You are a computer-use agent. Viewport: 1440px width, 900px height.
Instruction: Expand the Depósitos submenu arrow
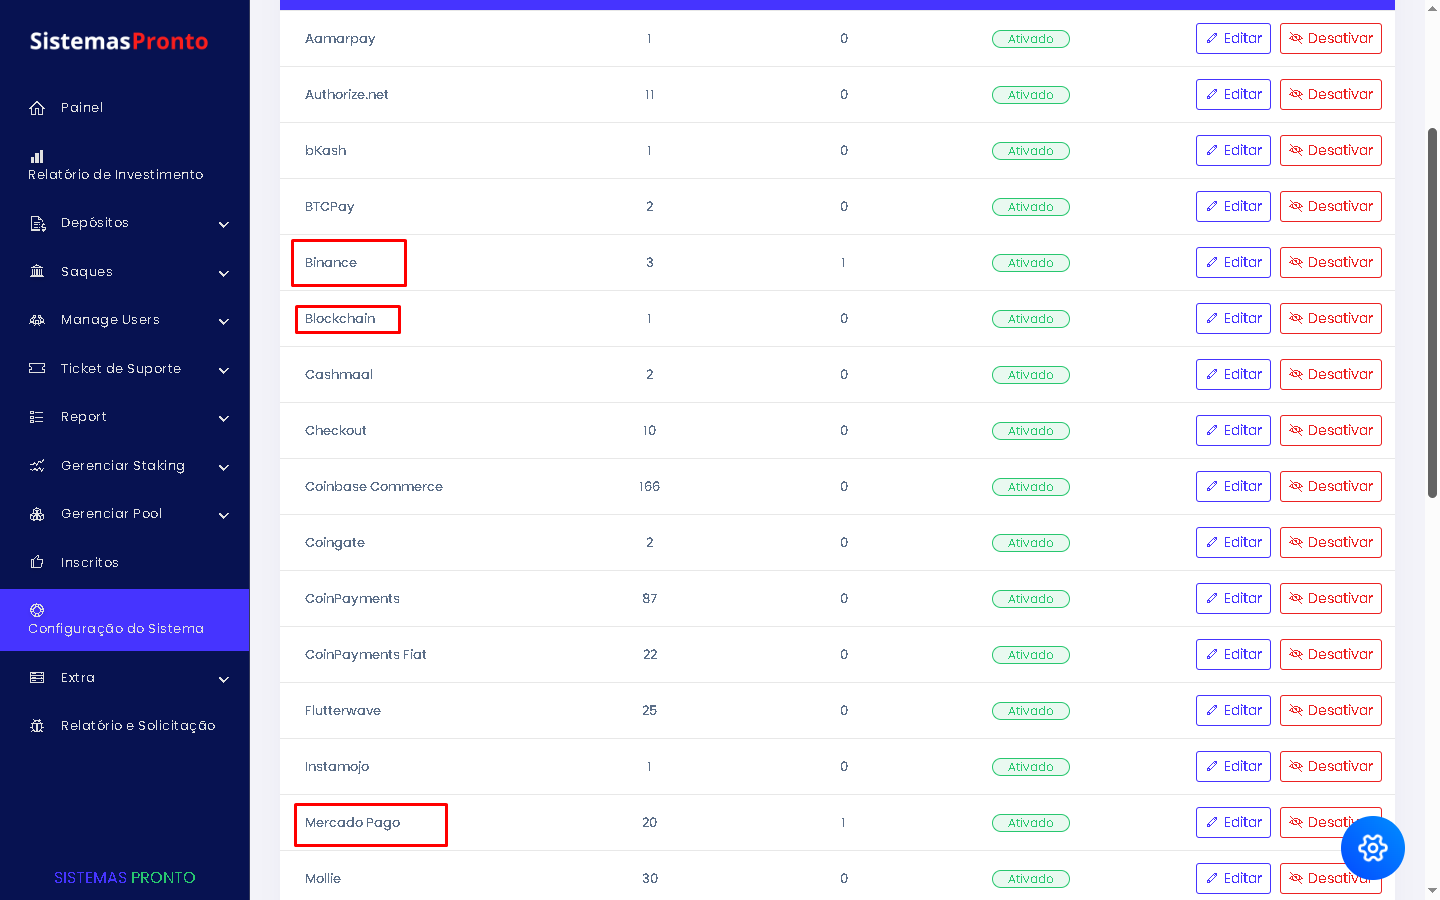(x=224, y=224)
